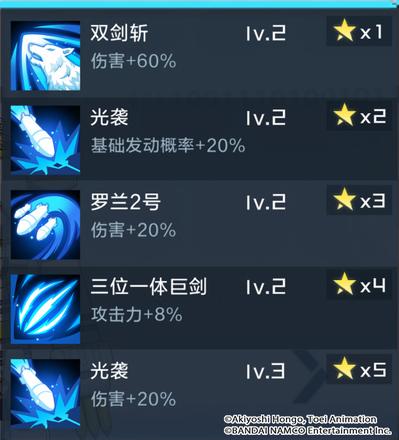399x440 pixels.
Task: Click the star x4 badge
Action: click(359, 284)
